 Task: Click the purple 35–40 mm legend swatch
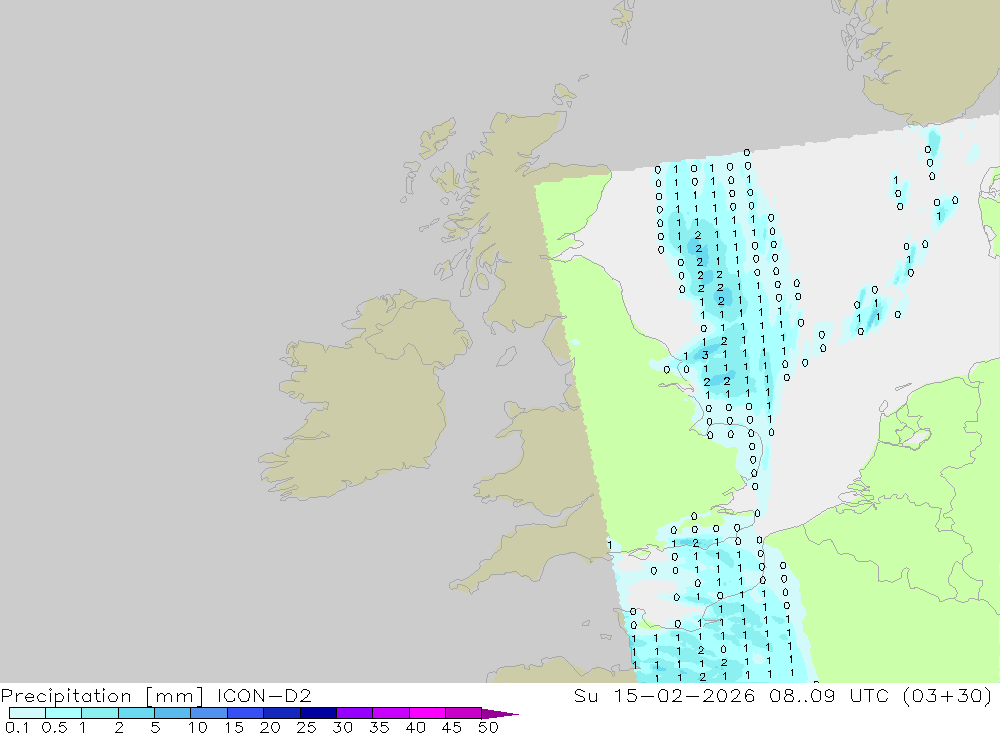pyautogui.click(x=390, y=713)
